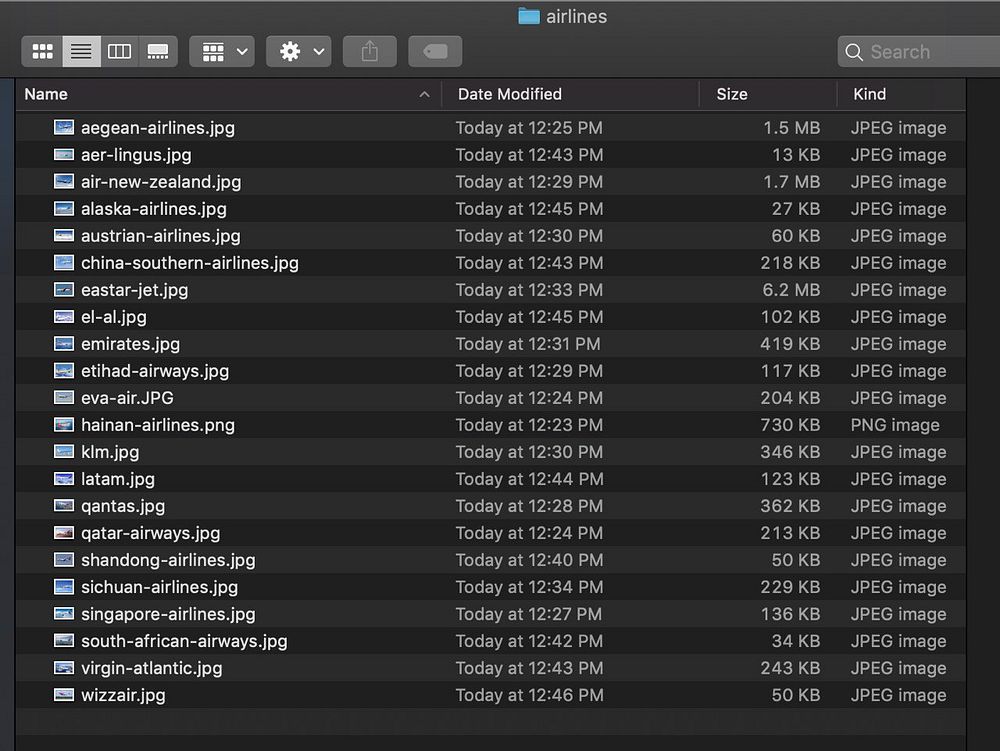This screenshot has width=1000, height=751.
Task: Click the Edit Tags toolbar button
Action: coord(435,52)
